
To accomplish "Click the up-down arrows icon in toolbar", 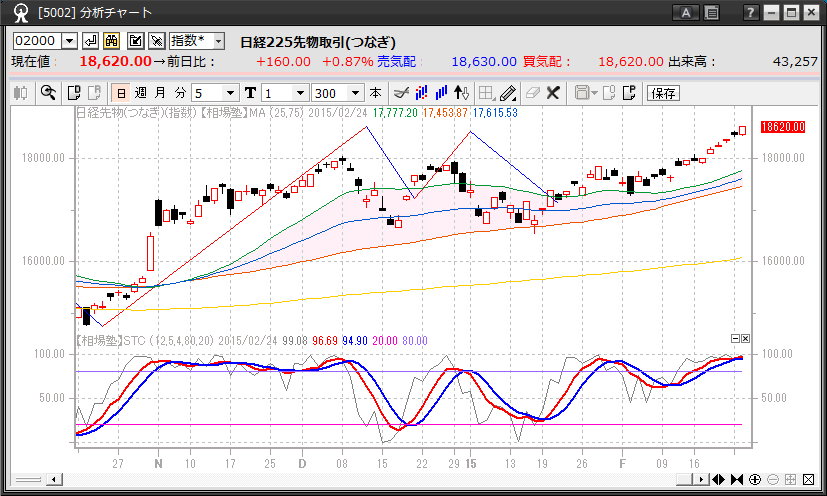I will click(x=461, y=93).
